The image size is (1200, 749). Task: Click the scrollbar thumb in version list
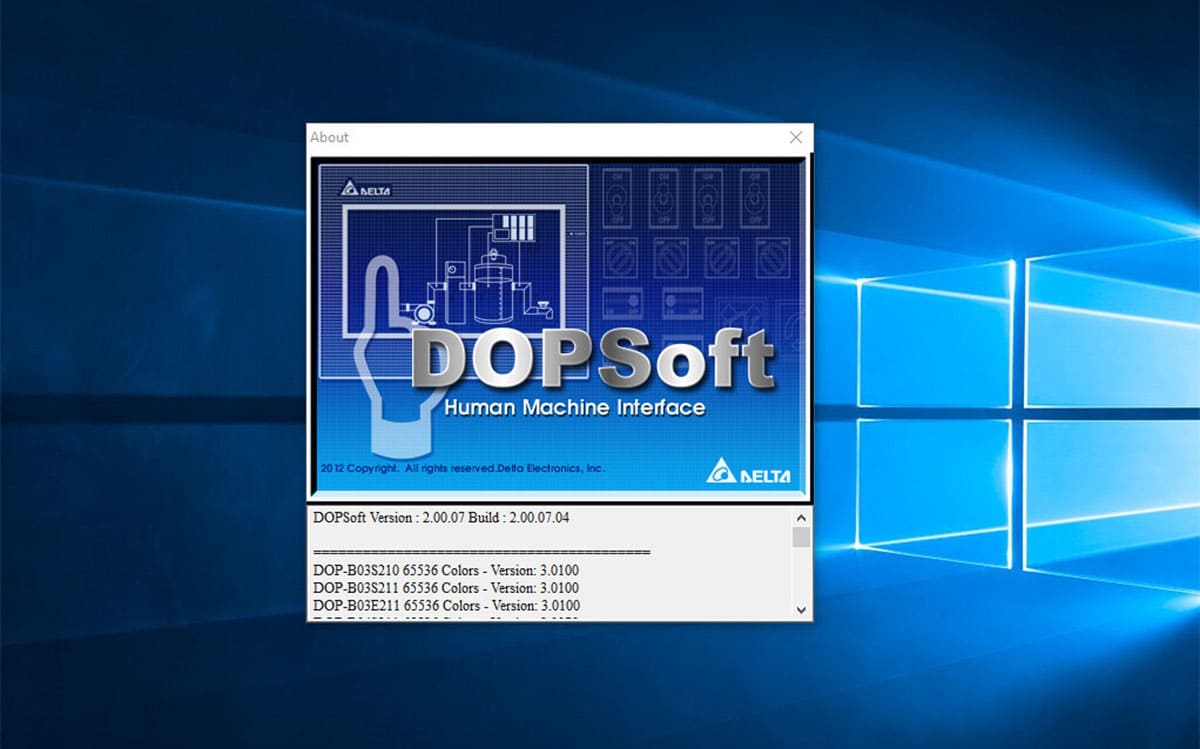click(801, 538)
